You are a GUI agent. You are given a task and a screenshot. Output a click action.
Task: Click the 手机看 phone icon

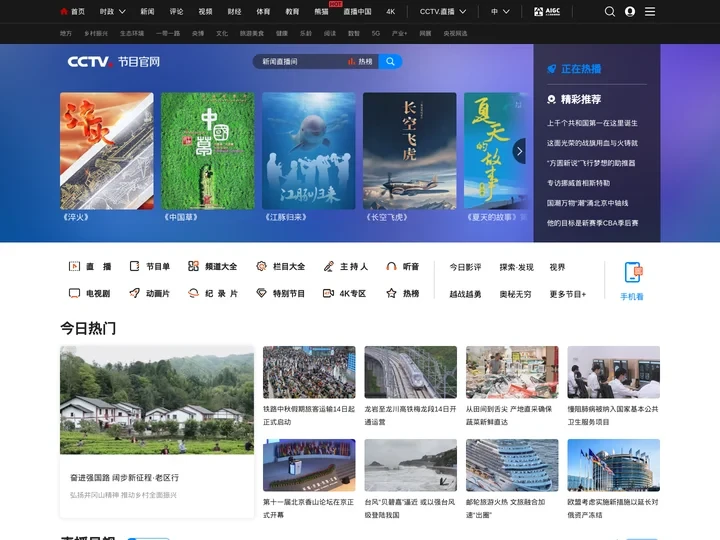coord(633,272)
